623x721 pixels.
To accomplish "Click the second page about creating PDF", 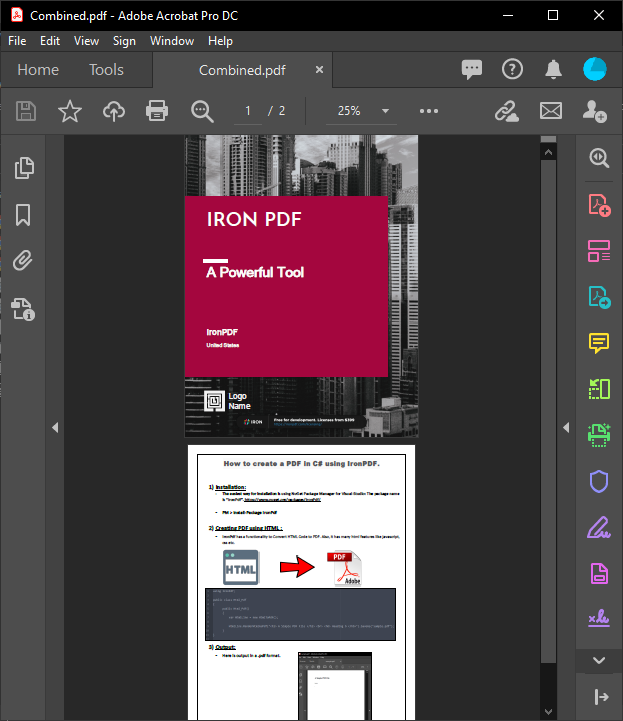I will (x=301, y=582).
